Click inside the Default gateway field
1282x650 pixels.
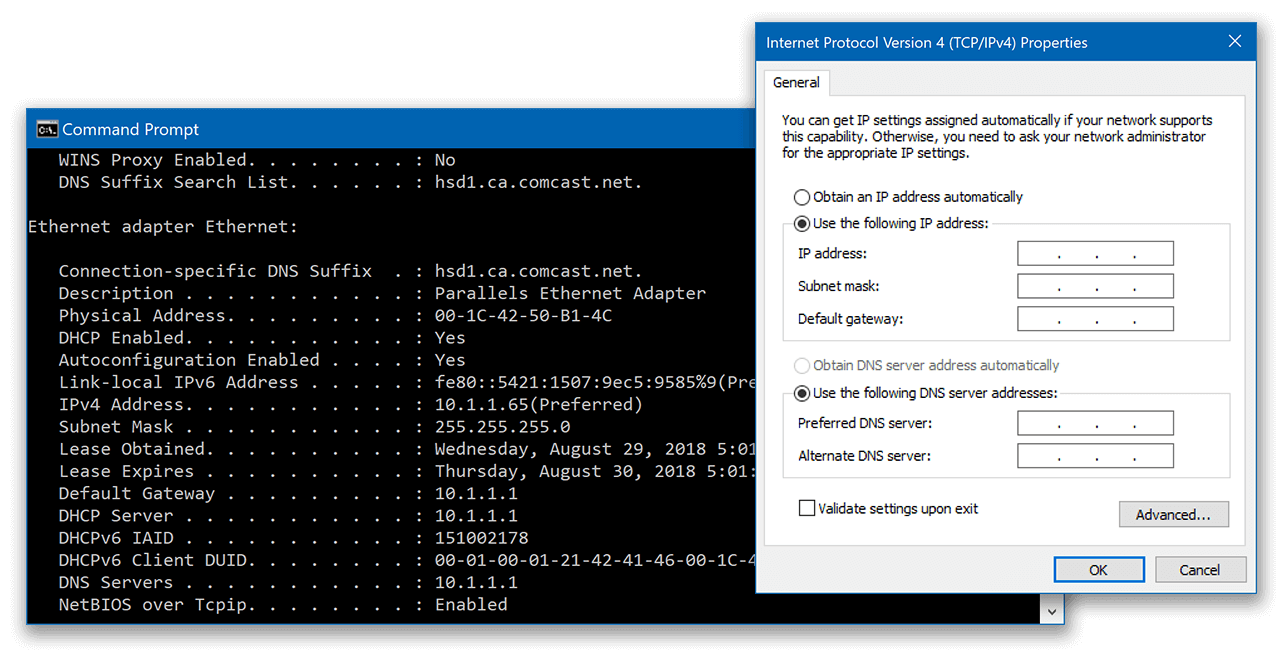pos(1094,318)
